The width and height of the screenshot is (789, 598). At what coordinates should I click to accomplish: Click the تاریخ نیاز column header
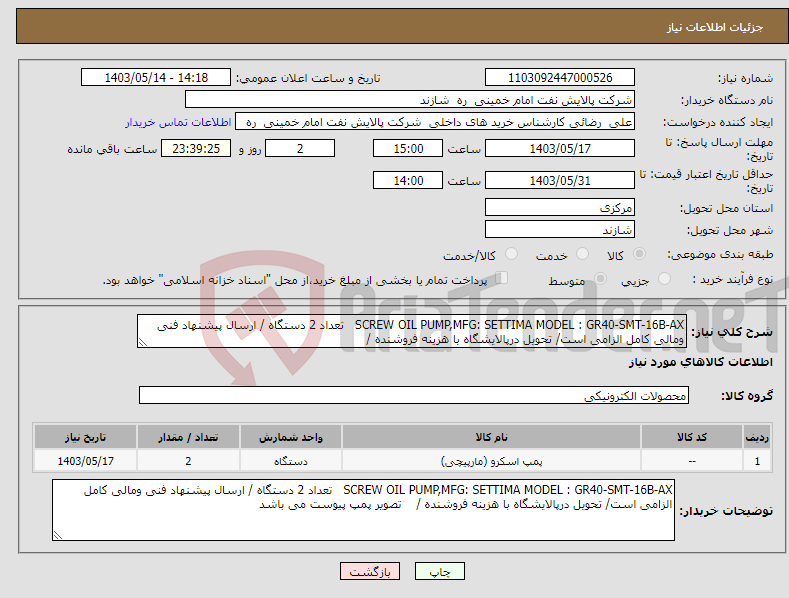(86, 437)
